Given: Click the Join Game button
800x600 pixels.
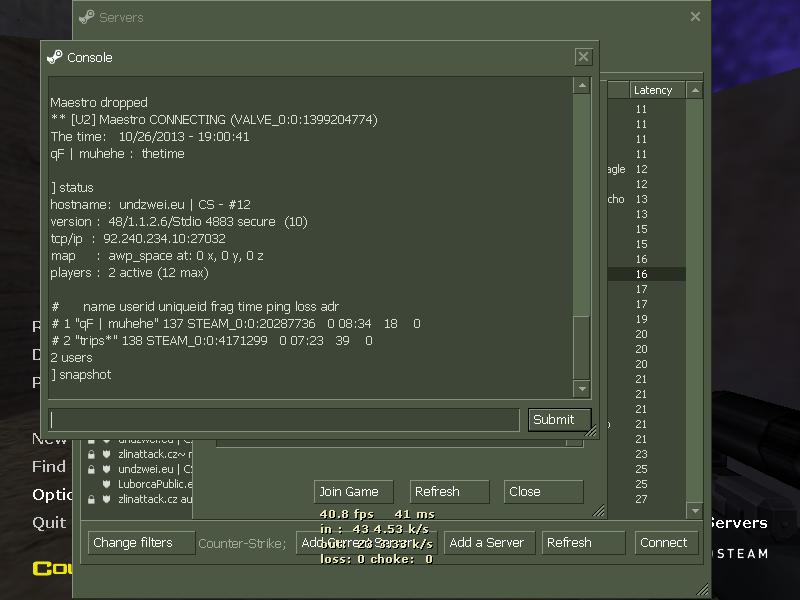Looking at the screenshot, I should pos(354,492).
